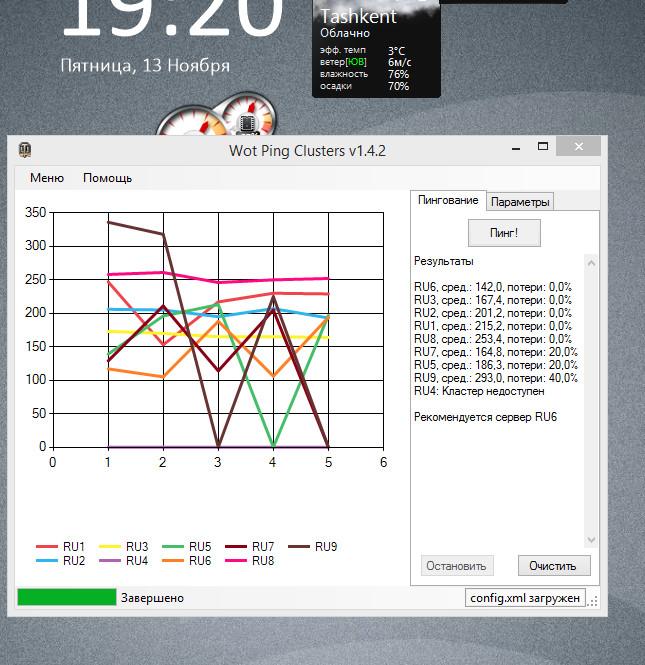Click results scrollbar down arrow
Image resolution: width=645 pixels, height=665 pixels.
pos(591,540)
